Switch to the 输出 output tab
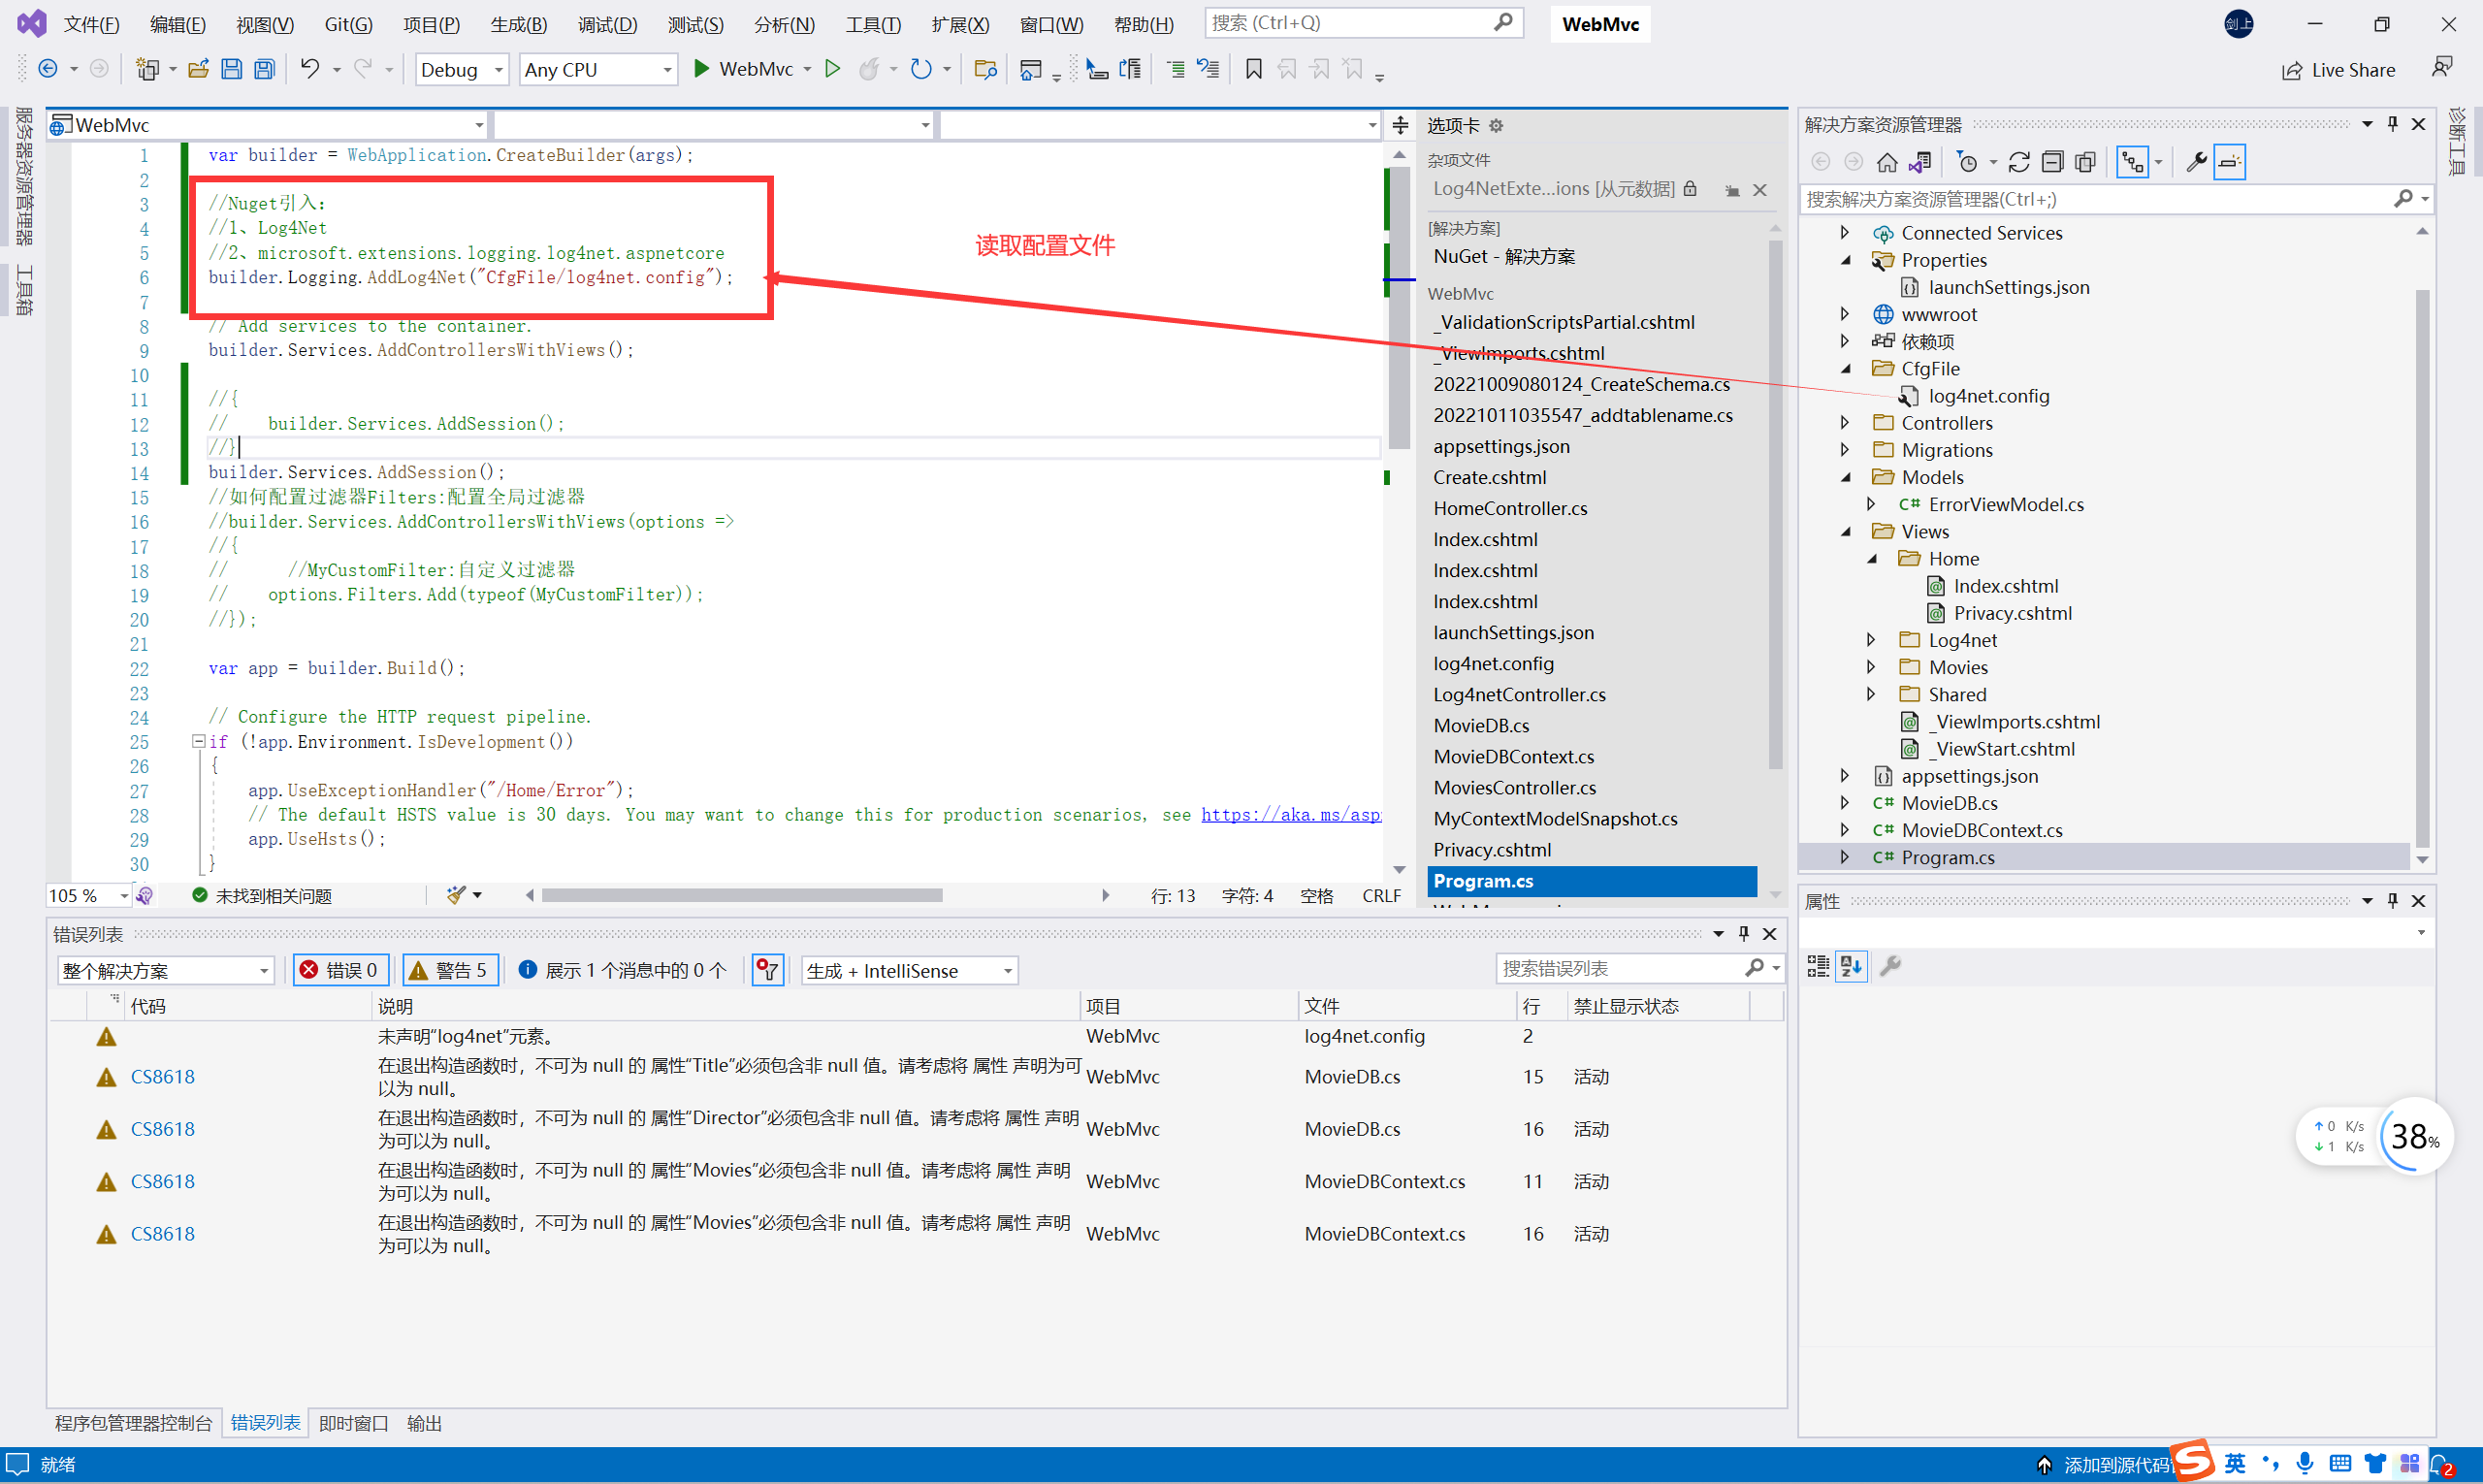This screenshot has height=1484, width=2483. pyautogui.click(x=424, y=1423)
